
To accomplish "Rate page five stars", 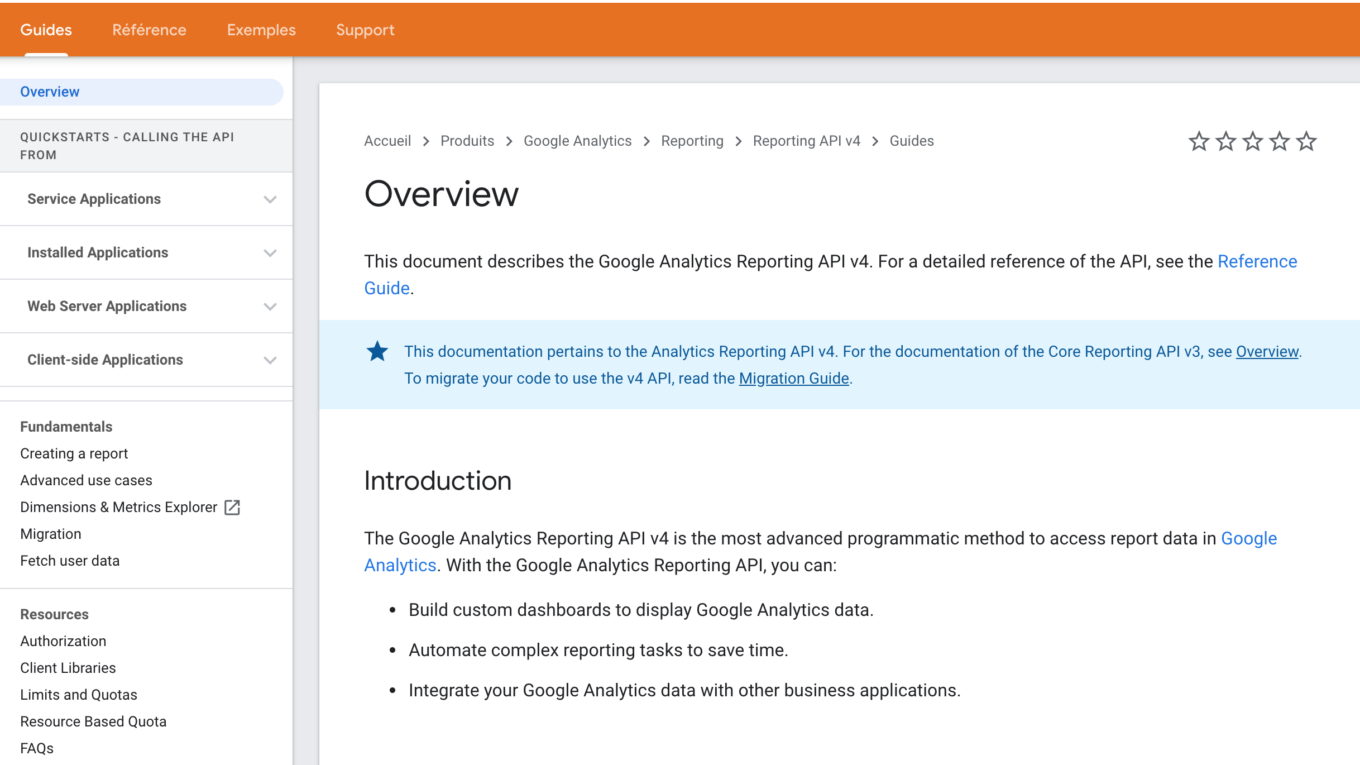I will [1306, 141].
